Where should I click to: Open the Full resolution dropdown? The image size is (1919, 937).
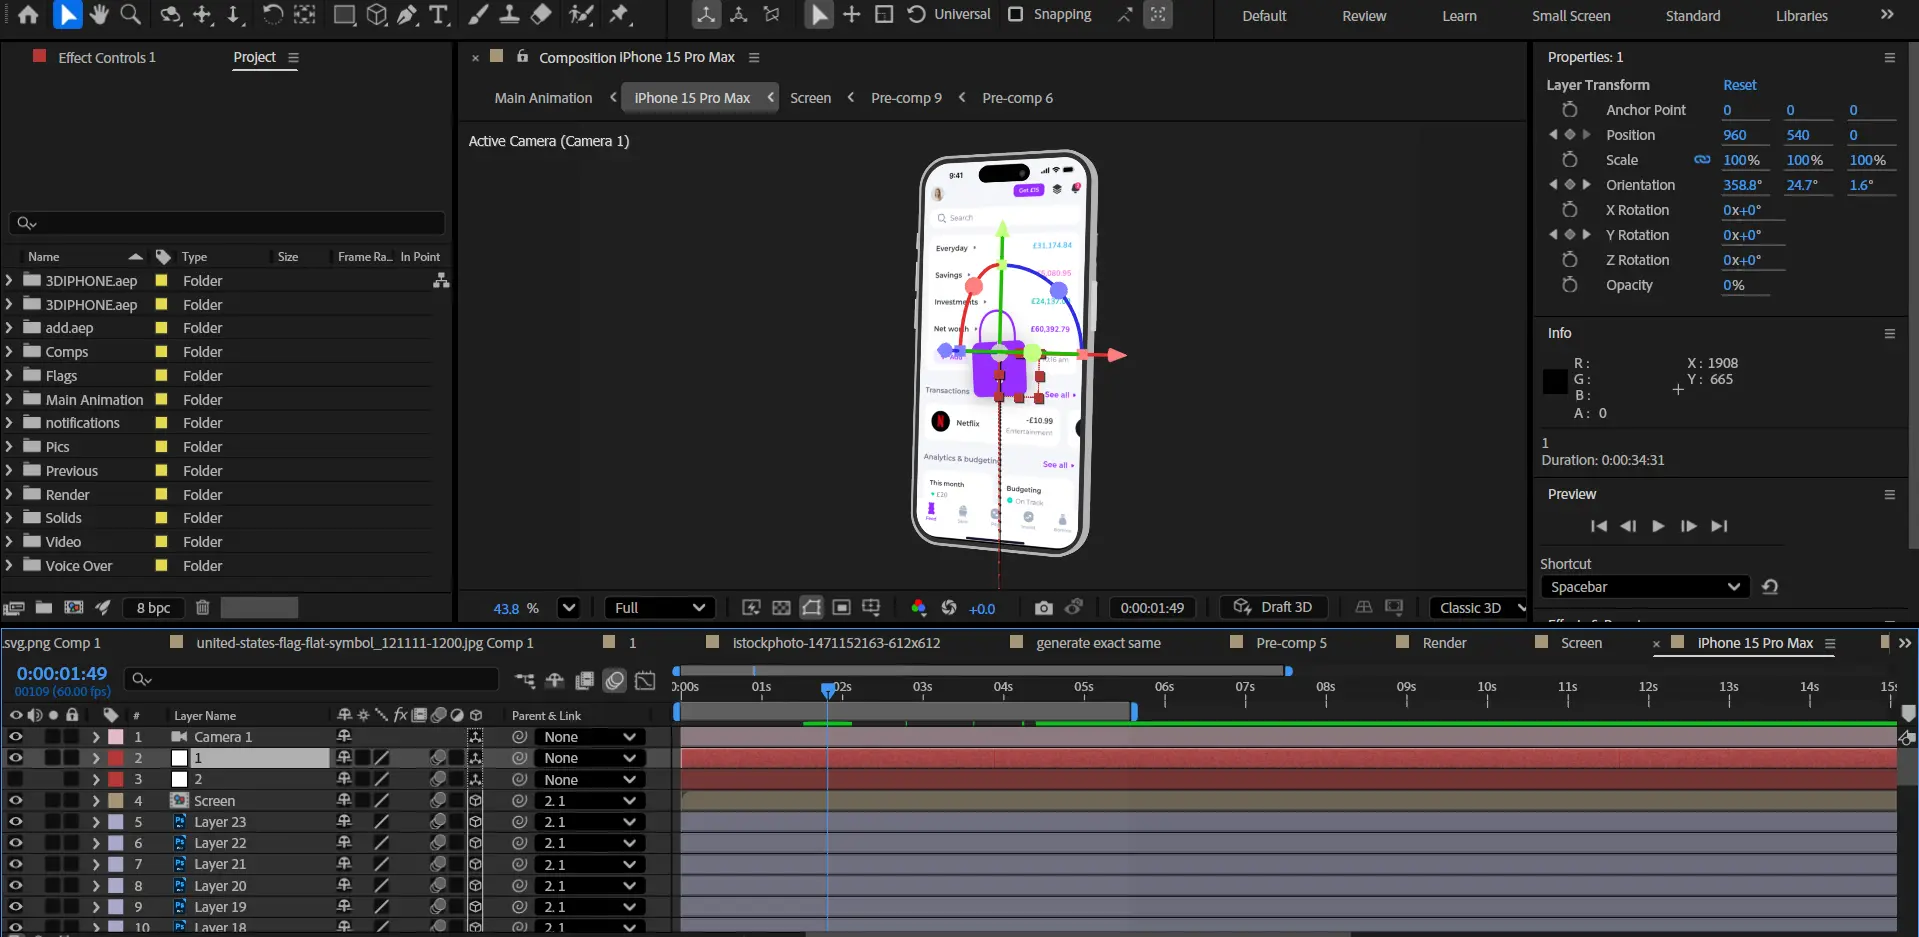659,608
